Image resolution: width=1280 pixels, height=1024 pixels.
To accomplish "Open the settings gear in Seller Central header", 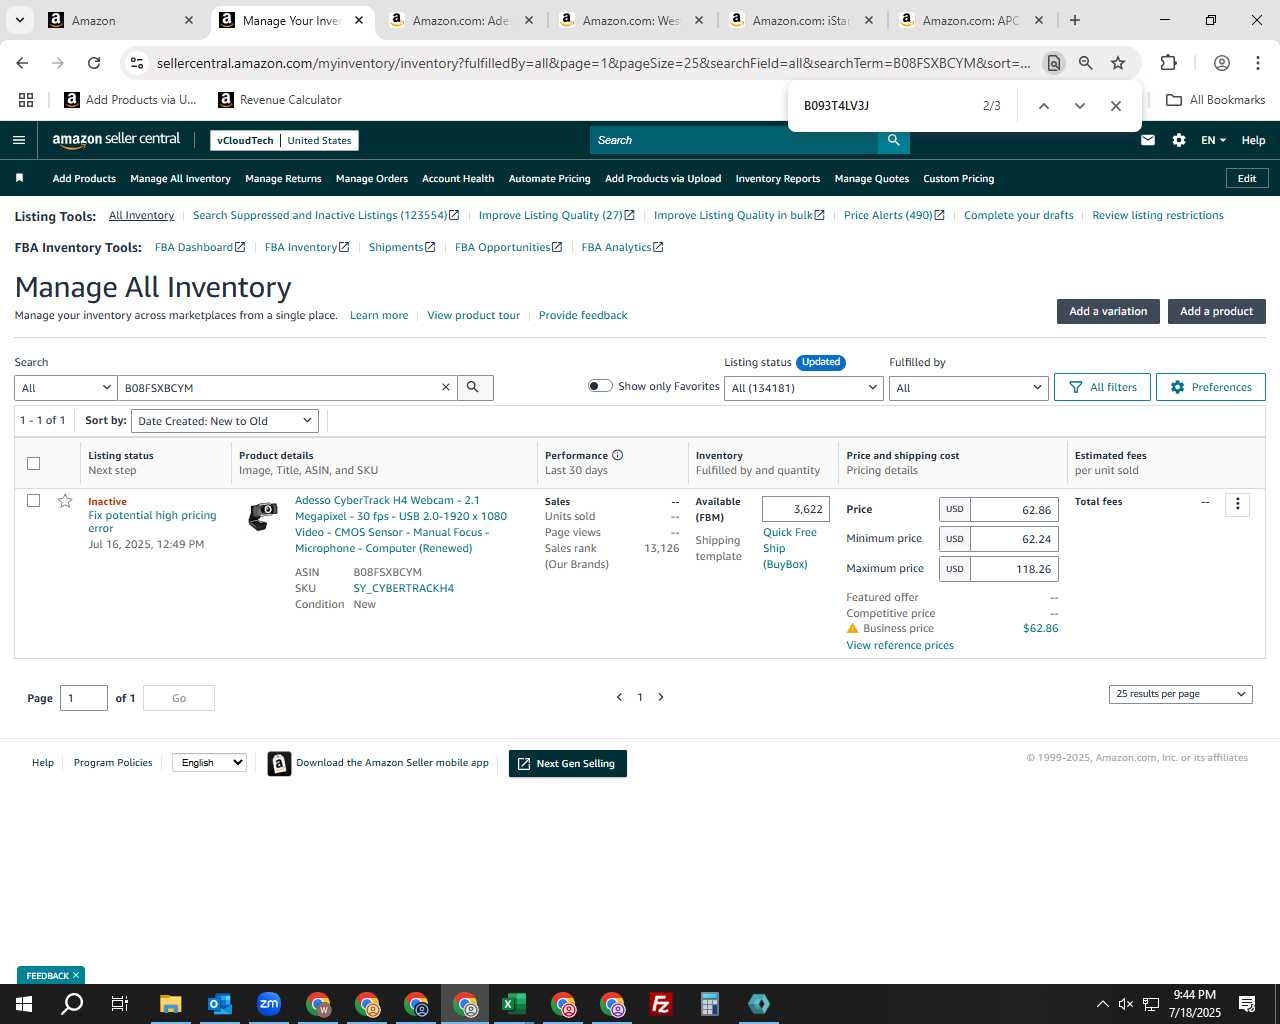I will [1179, 140].
